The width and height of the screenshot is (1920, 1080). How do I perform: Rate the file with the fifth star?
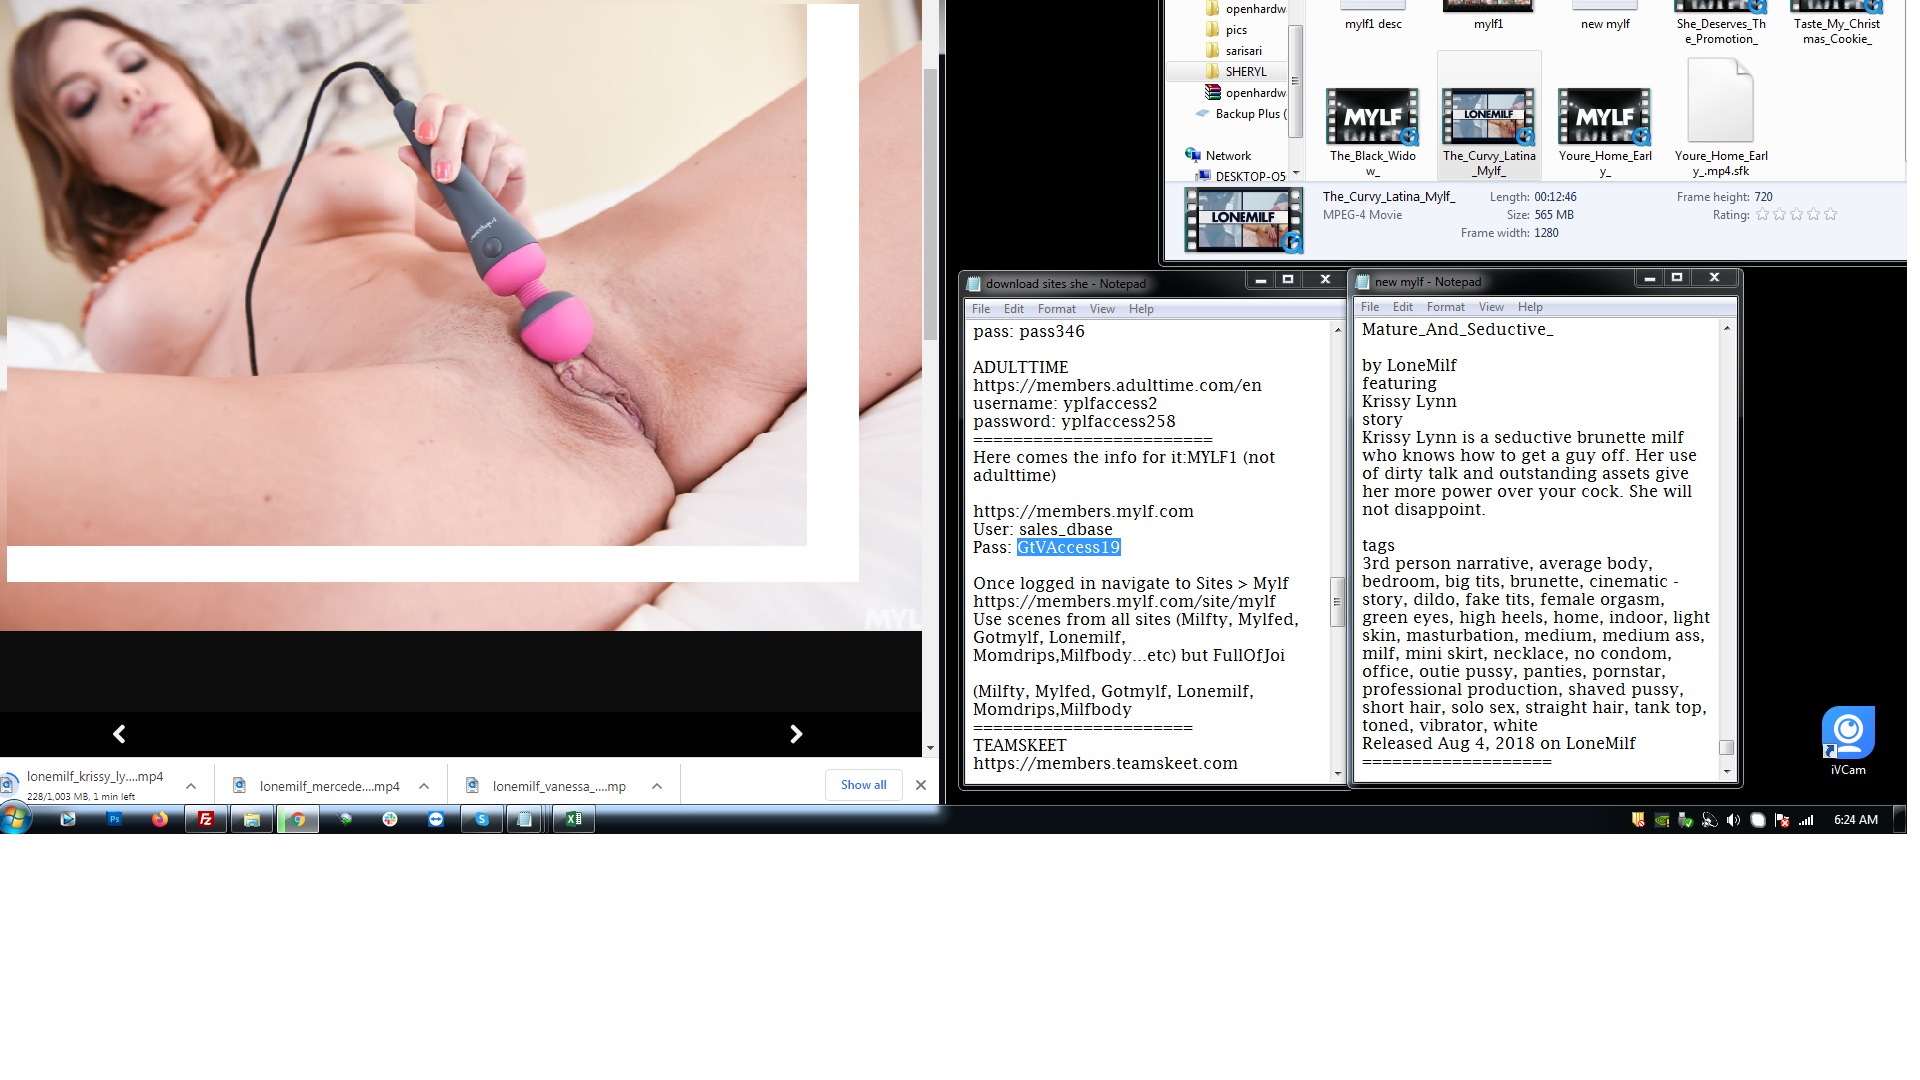point(1830,215)
